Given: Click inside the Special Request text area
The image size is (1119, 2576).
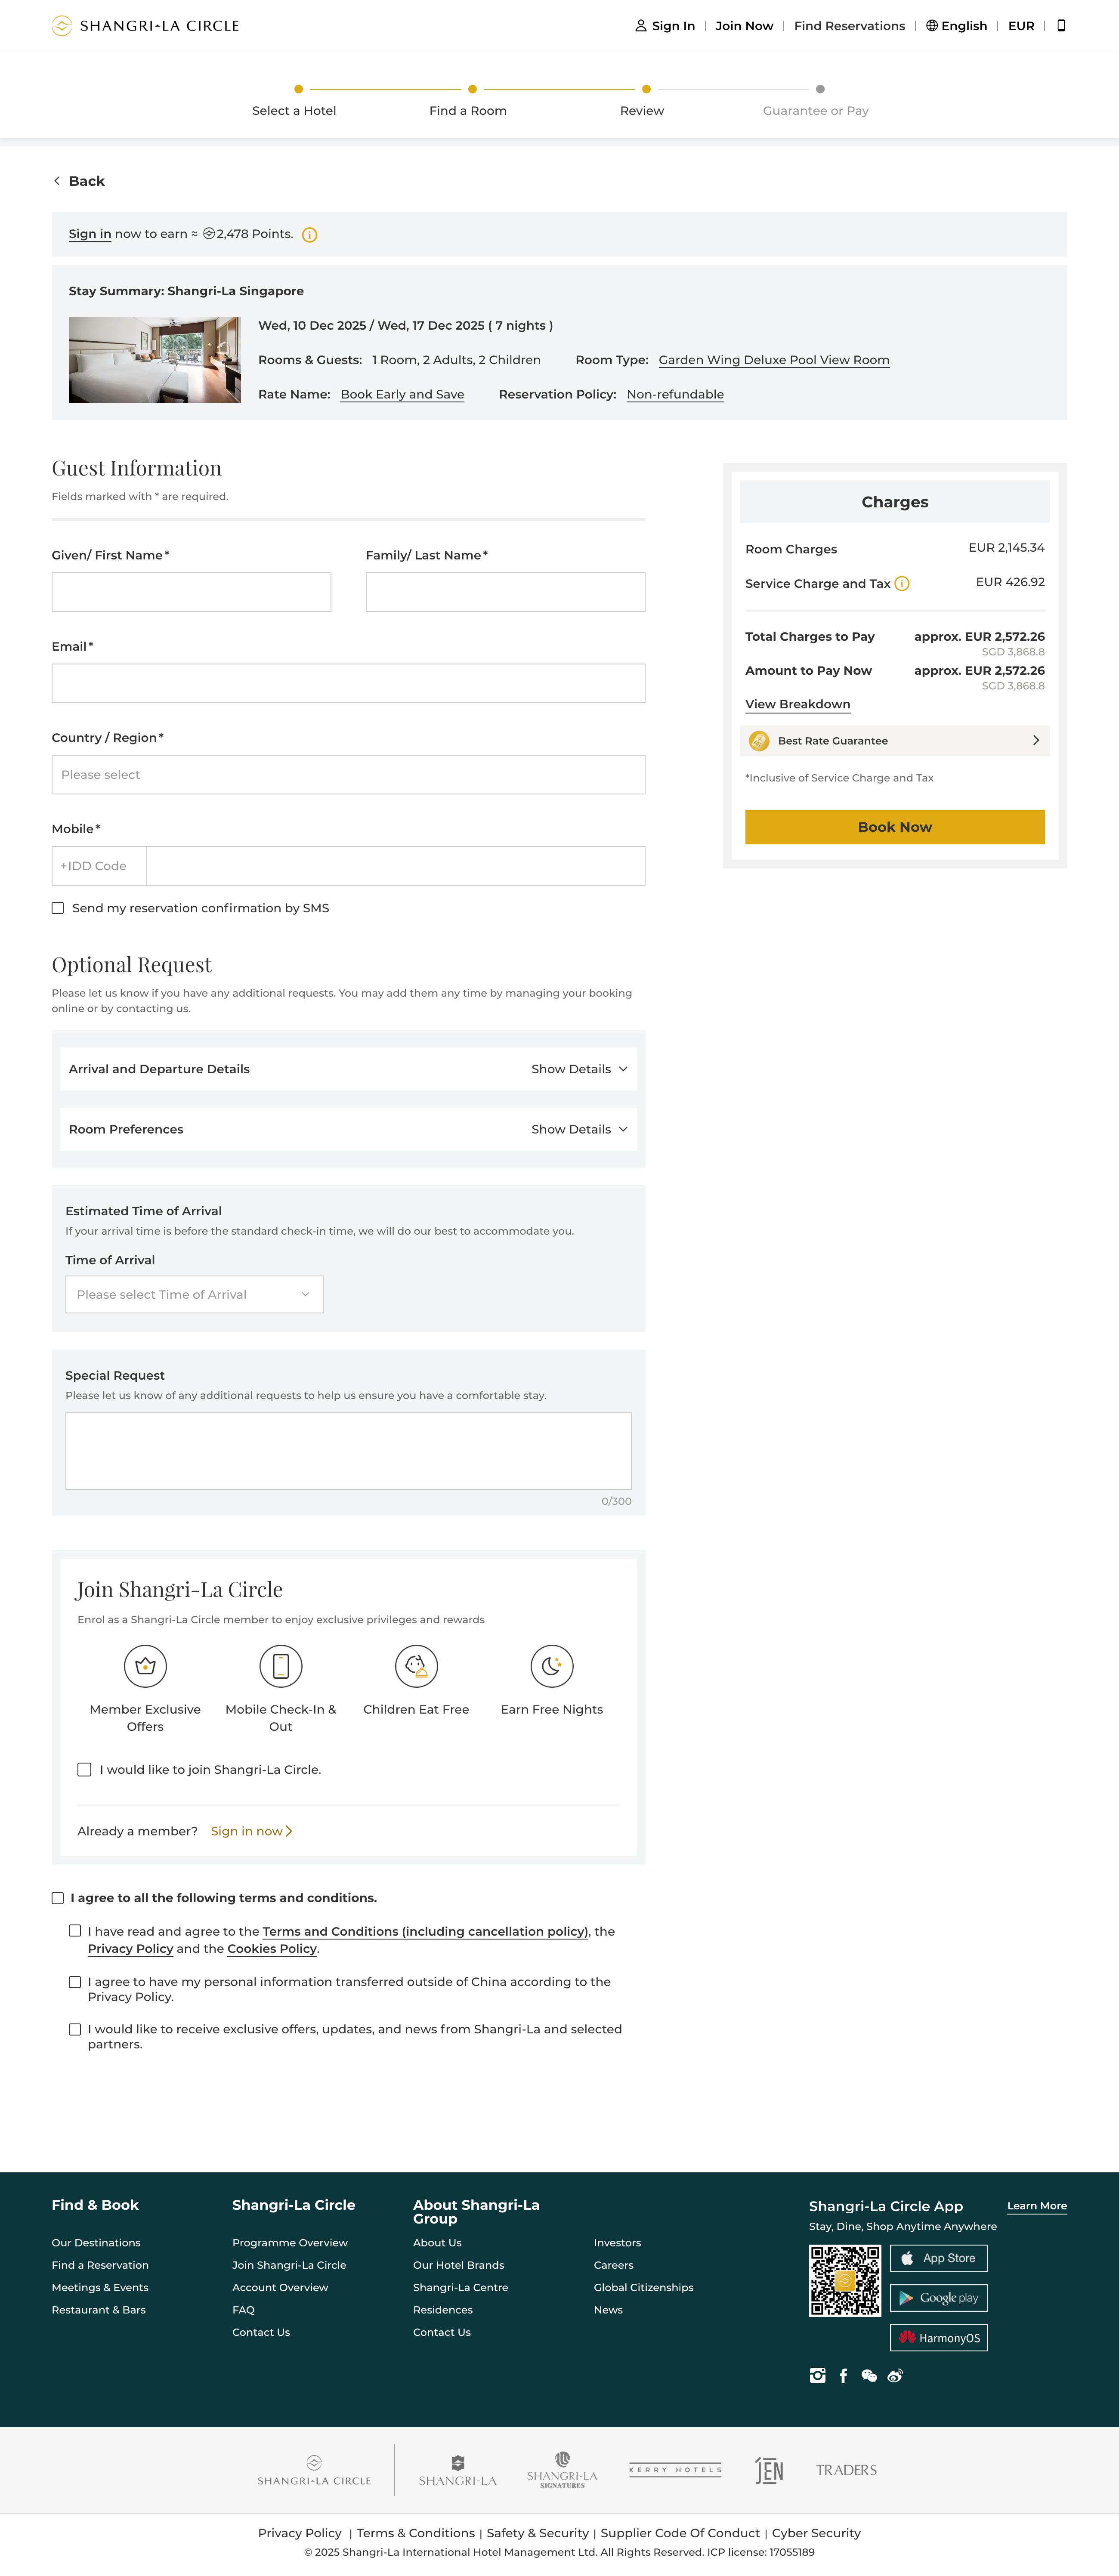Looking at the screenshot, I should pyautogui.click(x=348, y=1450).
